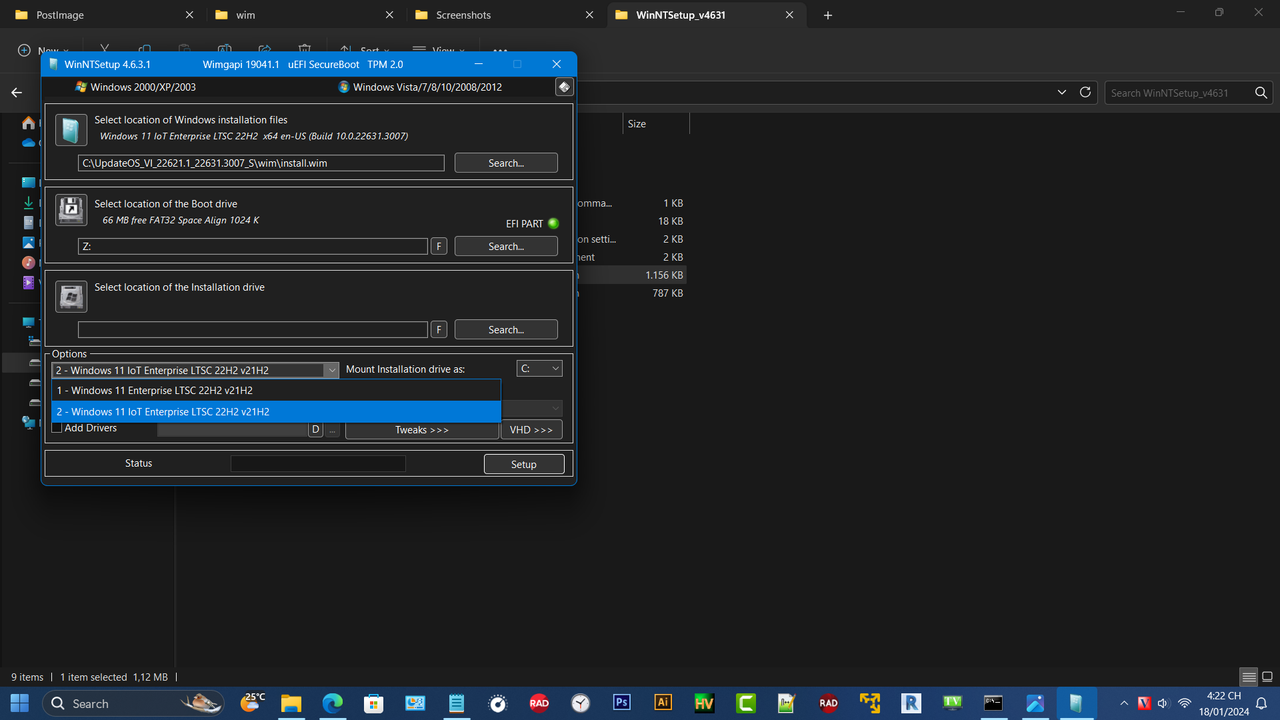Open Wi-Fi network settings in system tray
1280x720 pixels.
[1184, 703]
